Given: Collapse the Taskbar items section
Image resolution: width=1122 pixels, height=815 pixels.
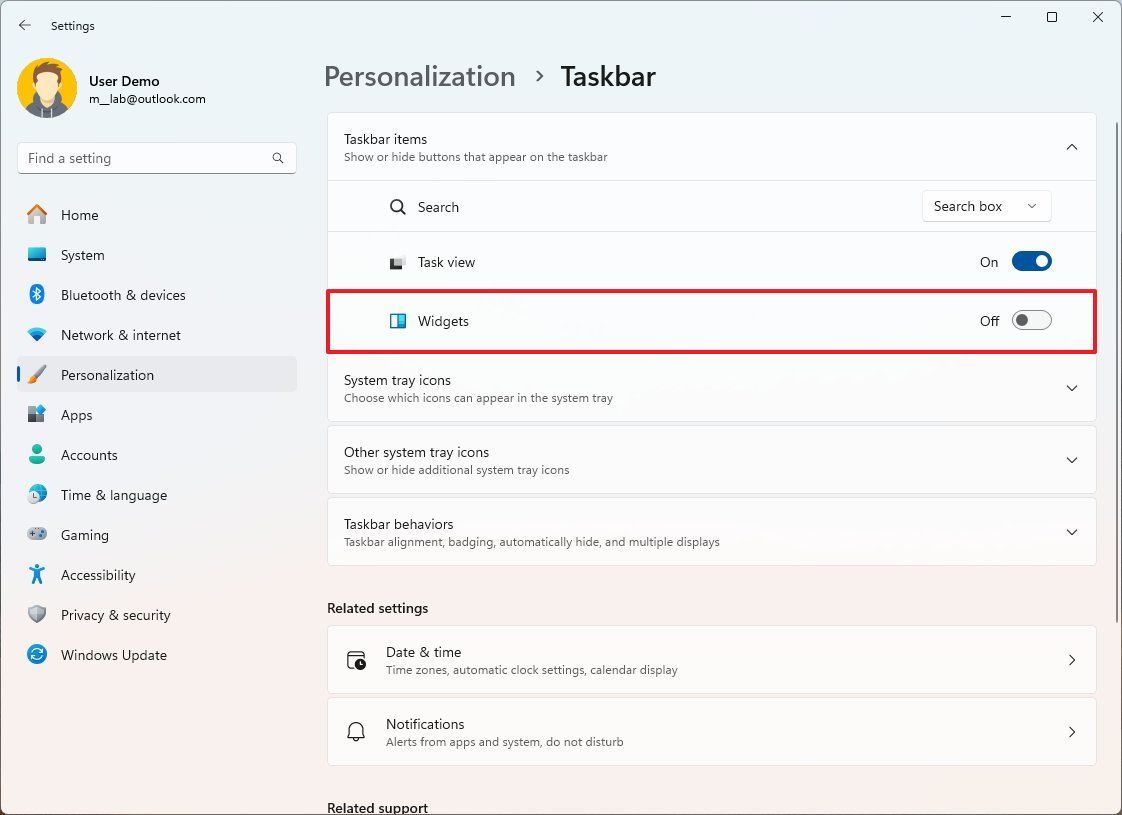Looking at the screenshot, I should [1071, 146].
